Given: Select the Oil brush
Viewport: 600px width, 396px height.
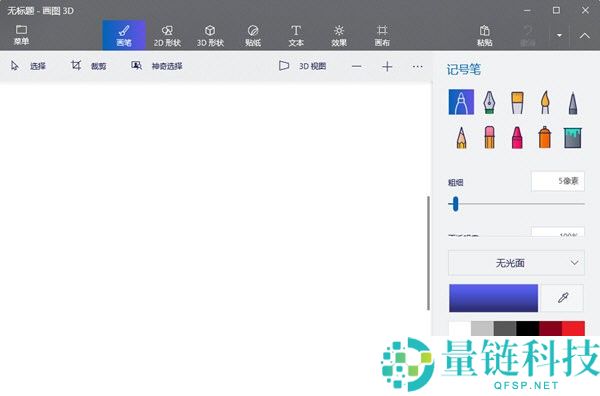Looking at the screenshot, I should coord(517,102).
